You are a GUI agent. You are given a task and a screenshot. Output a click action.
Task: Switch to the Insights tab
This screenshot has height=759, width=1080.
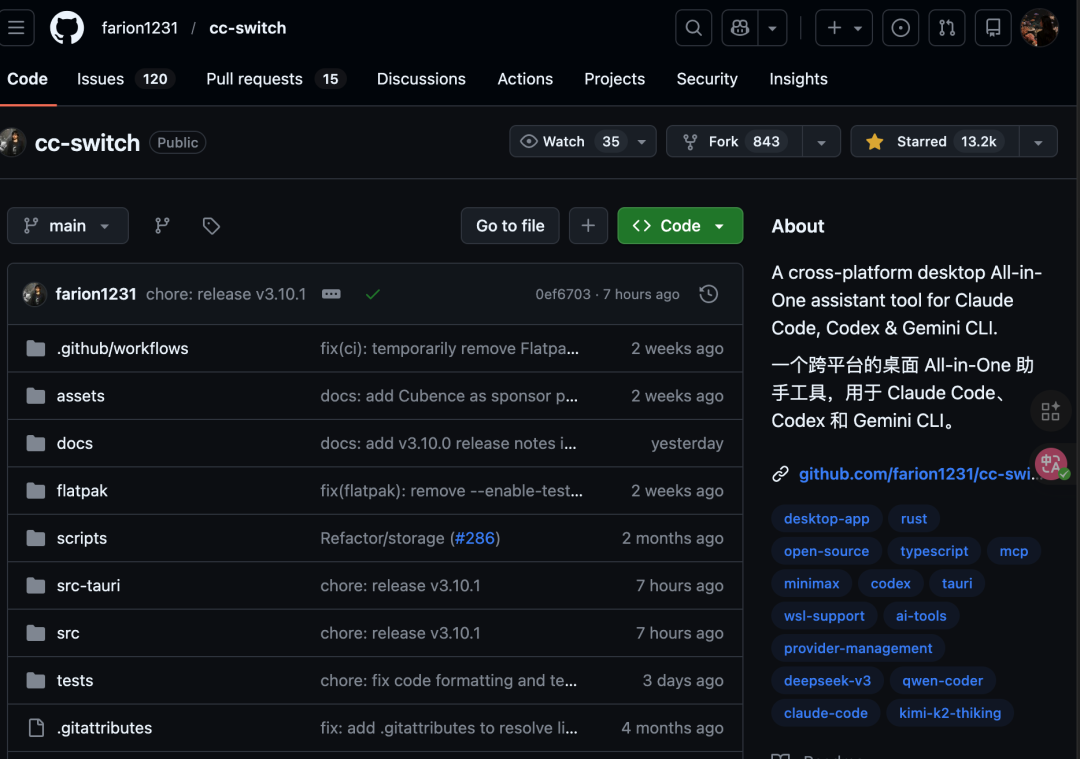pyautogui.click(x=798, y=79)
